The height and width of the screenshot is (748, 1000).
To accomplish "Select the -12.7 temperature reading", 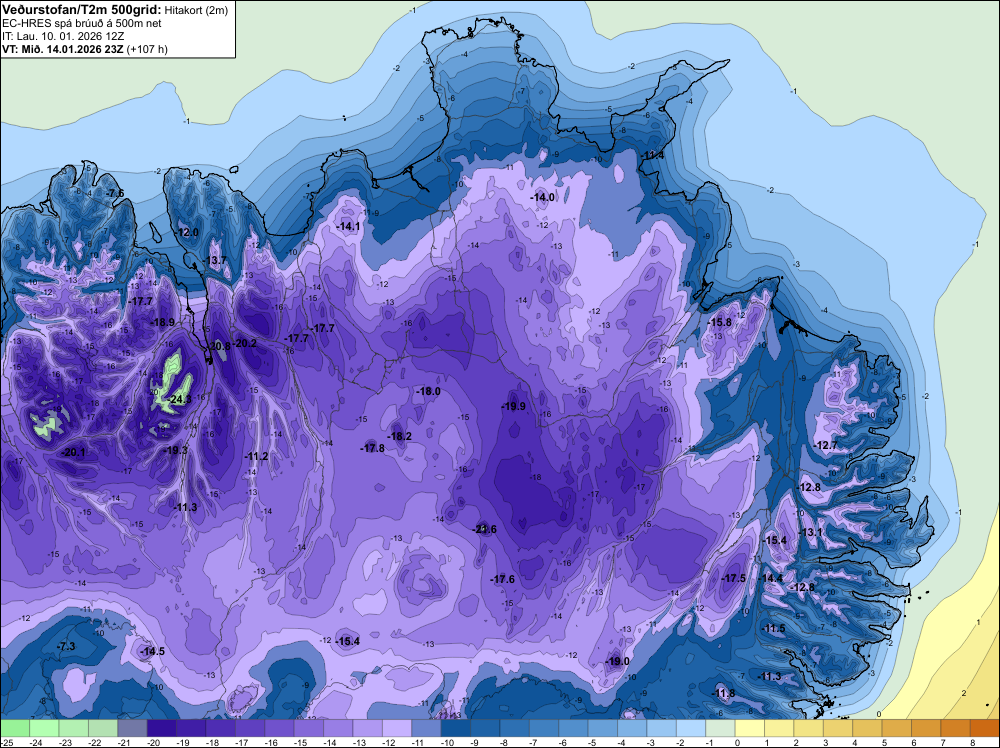I will click(x=826, y=445).
